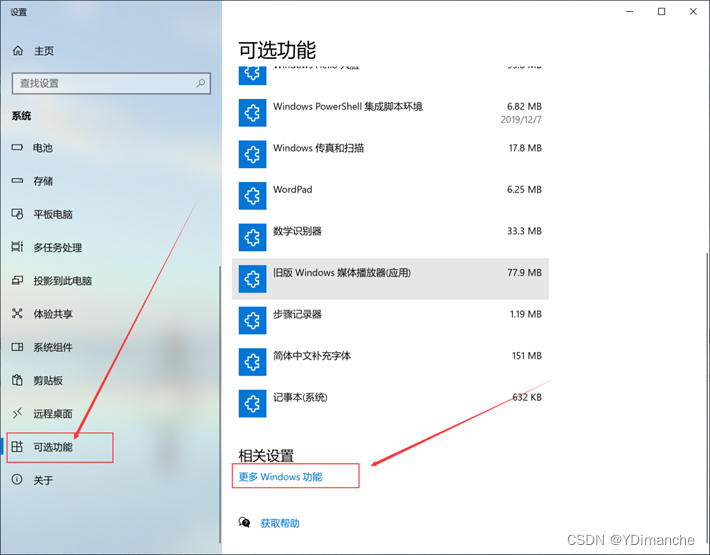Click the multitasking icon for 多任务处理
The width and height of the screenshot is (710, 555).
coord(17,247)
